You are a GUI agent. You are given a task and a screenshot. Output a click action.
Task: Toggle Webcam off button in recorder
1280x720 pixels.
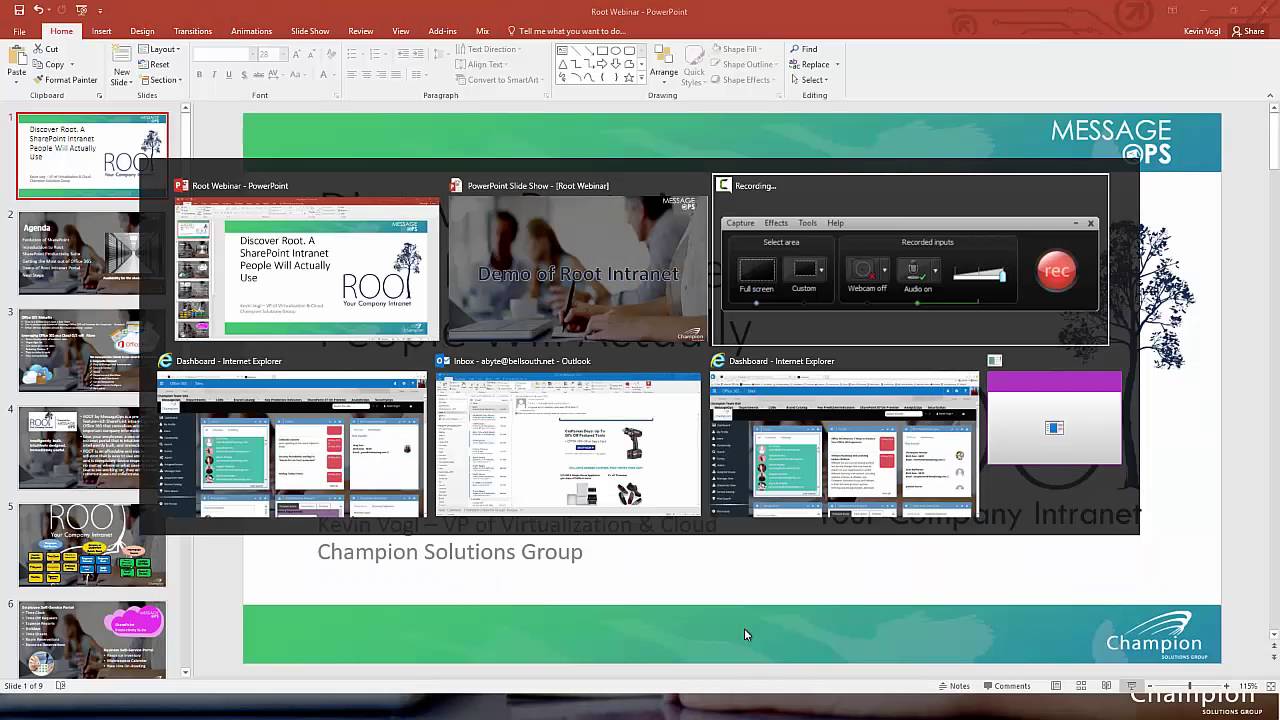(x=867, y=275)
